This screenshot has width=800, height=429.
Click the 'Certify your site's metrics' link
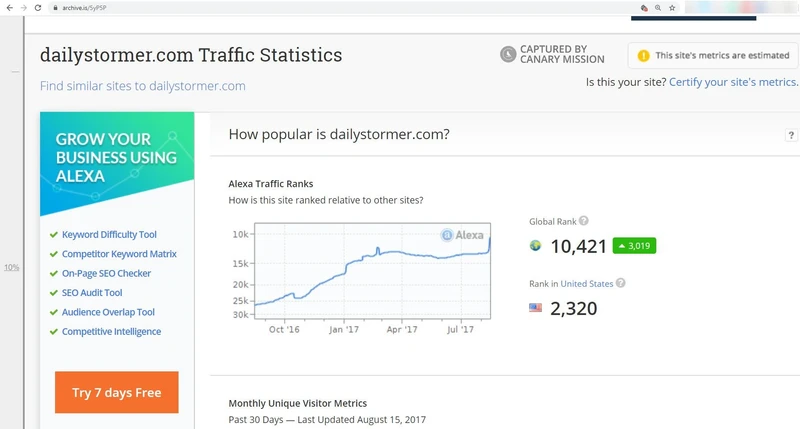coord(733,82)
